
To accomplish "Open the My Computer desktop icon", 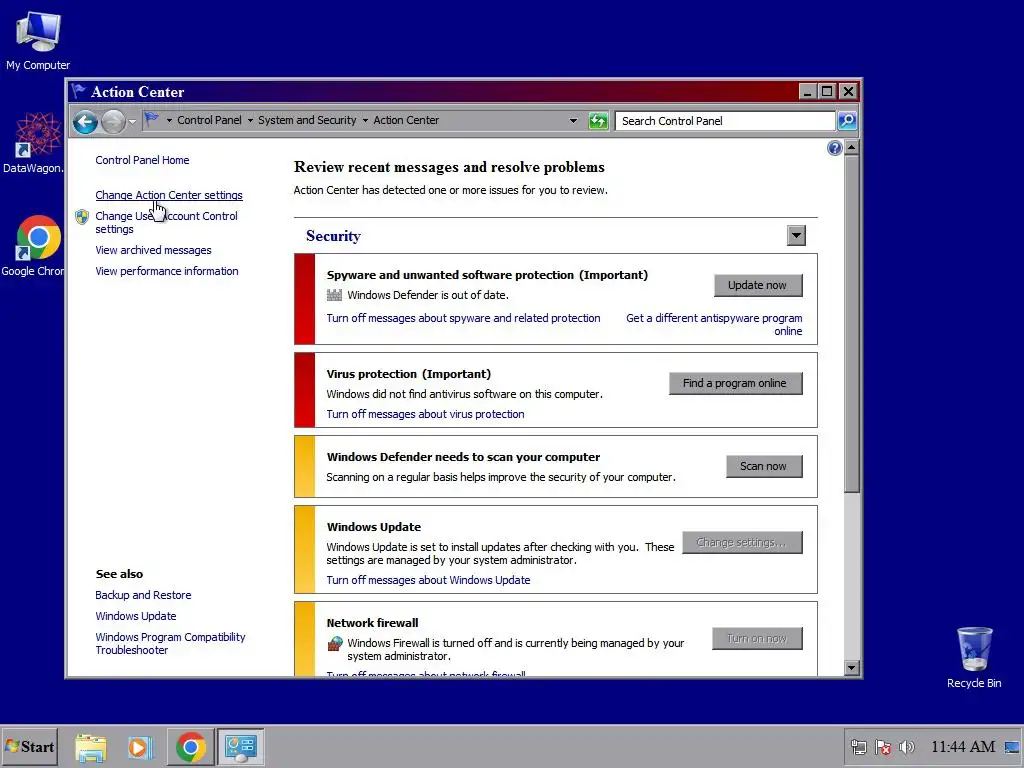I will [38, 40].
